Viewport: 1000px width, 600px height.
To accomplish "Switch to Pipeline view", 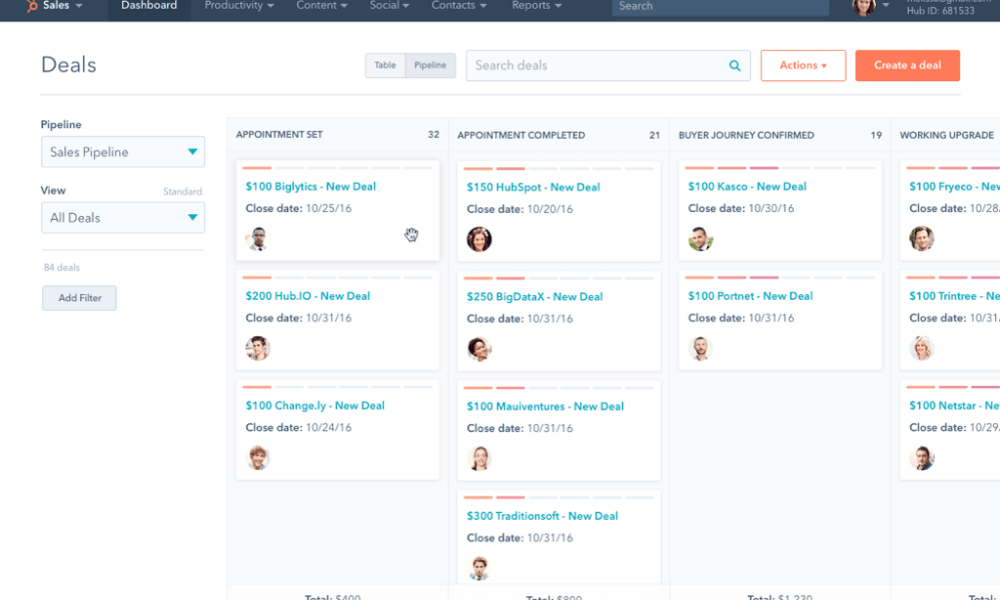I will 430,65.
